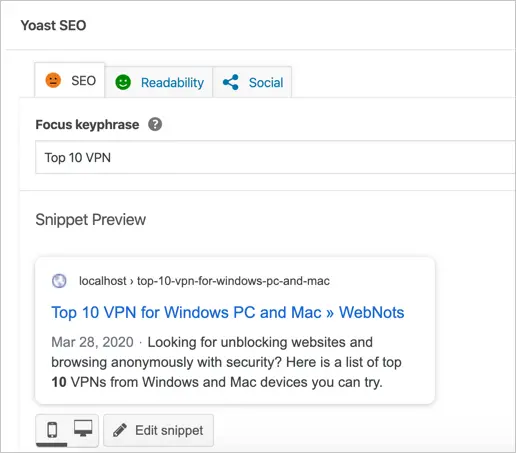Image resolution: width=516 pixels, height=453 pixels.
Task: Click the Top 10 VPN snippet title link
Action: coord(228,313)
